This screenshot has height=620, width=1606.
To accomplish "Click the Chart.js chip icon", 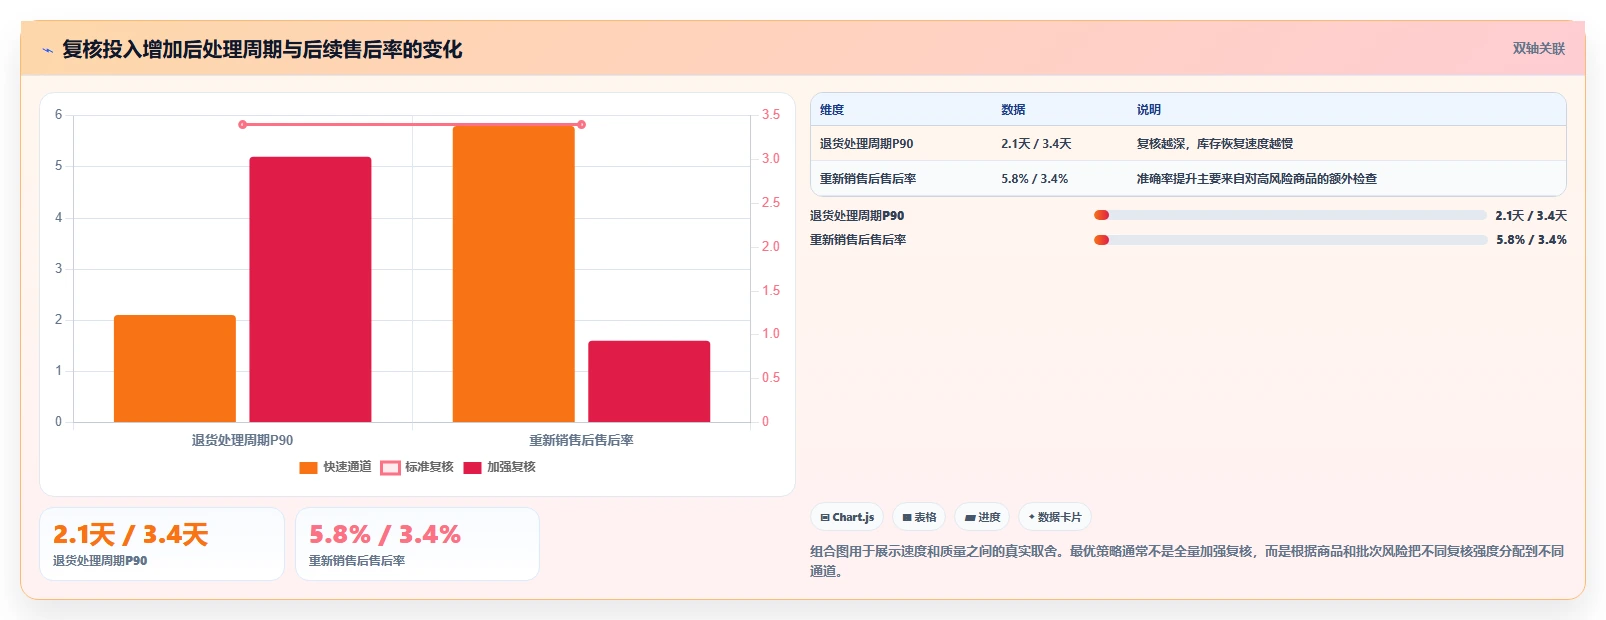I will [x=825, y=518].
